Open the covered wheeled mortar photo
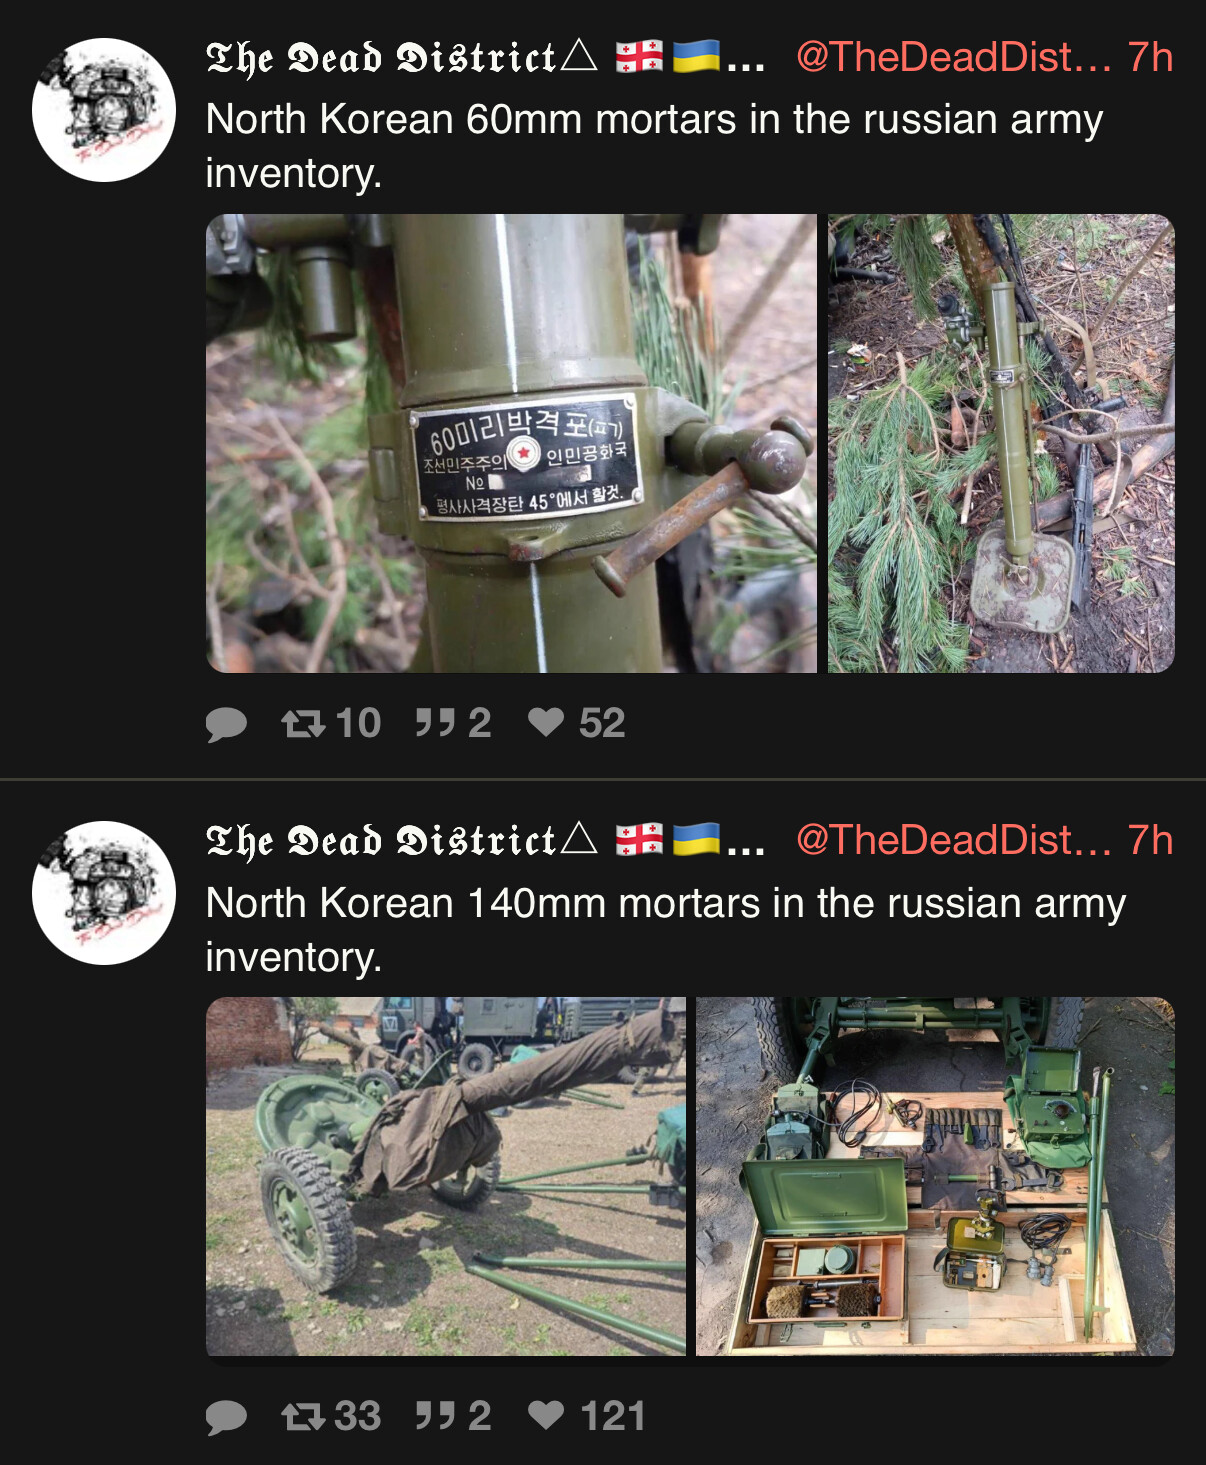This screenshot has width=1206, height=1465. coord(446,1176)
